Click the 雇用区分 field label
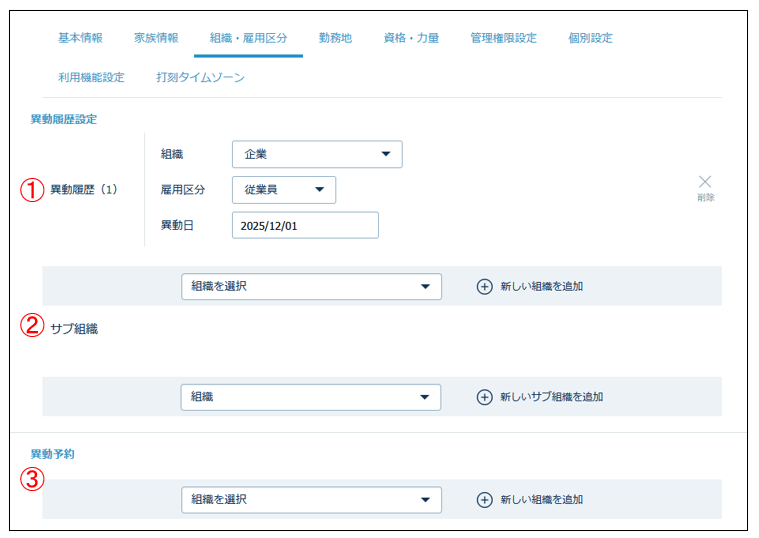The image size is (759, 538). coord(182,190)
